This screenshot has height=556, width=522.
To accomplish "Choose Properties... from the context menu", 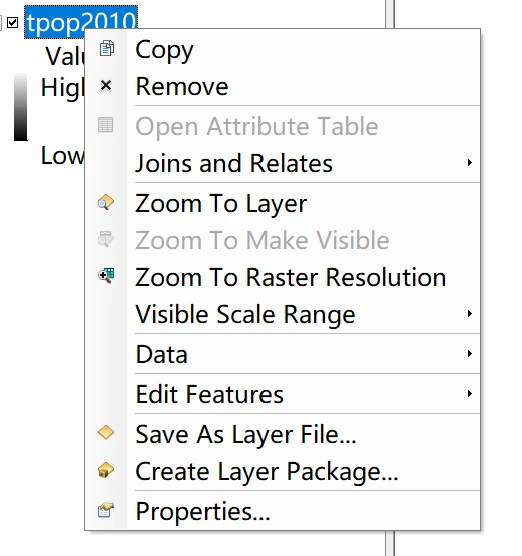I will coord(283,511).
